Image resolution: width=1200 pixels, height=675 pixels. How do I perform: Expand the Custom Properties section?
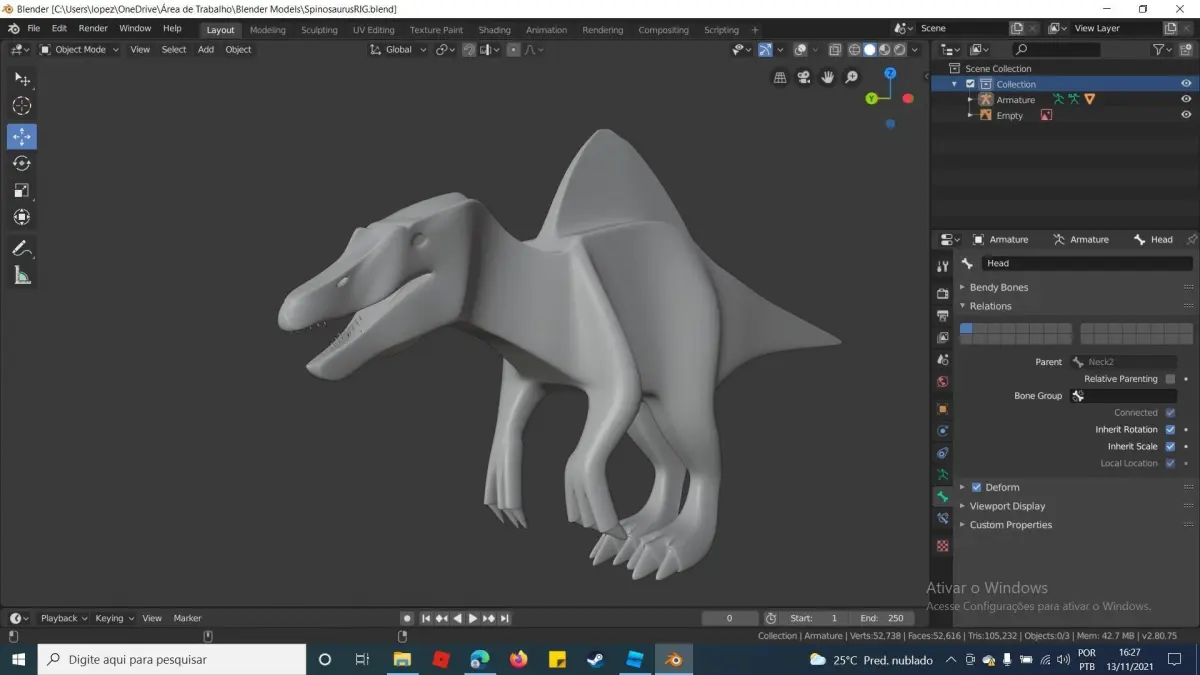[x=1010, y=525]
